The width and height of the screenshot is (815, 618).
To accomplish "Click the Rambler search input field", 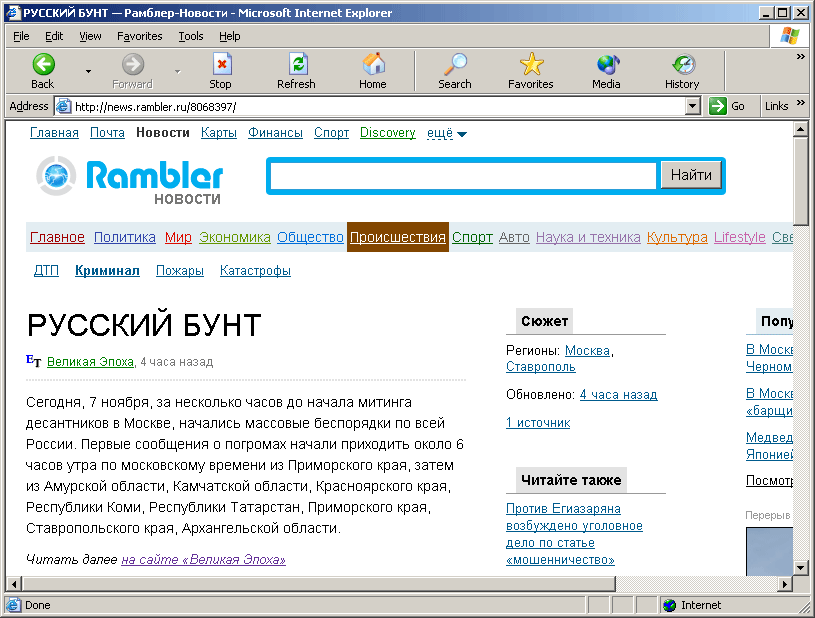I will pyautogui.click(x=464, y=176).
